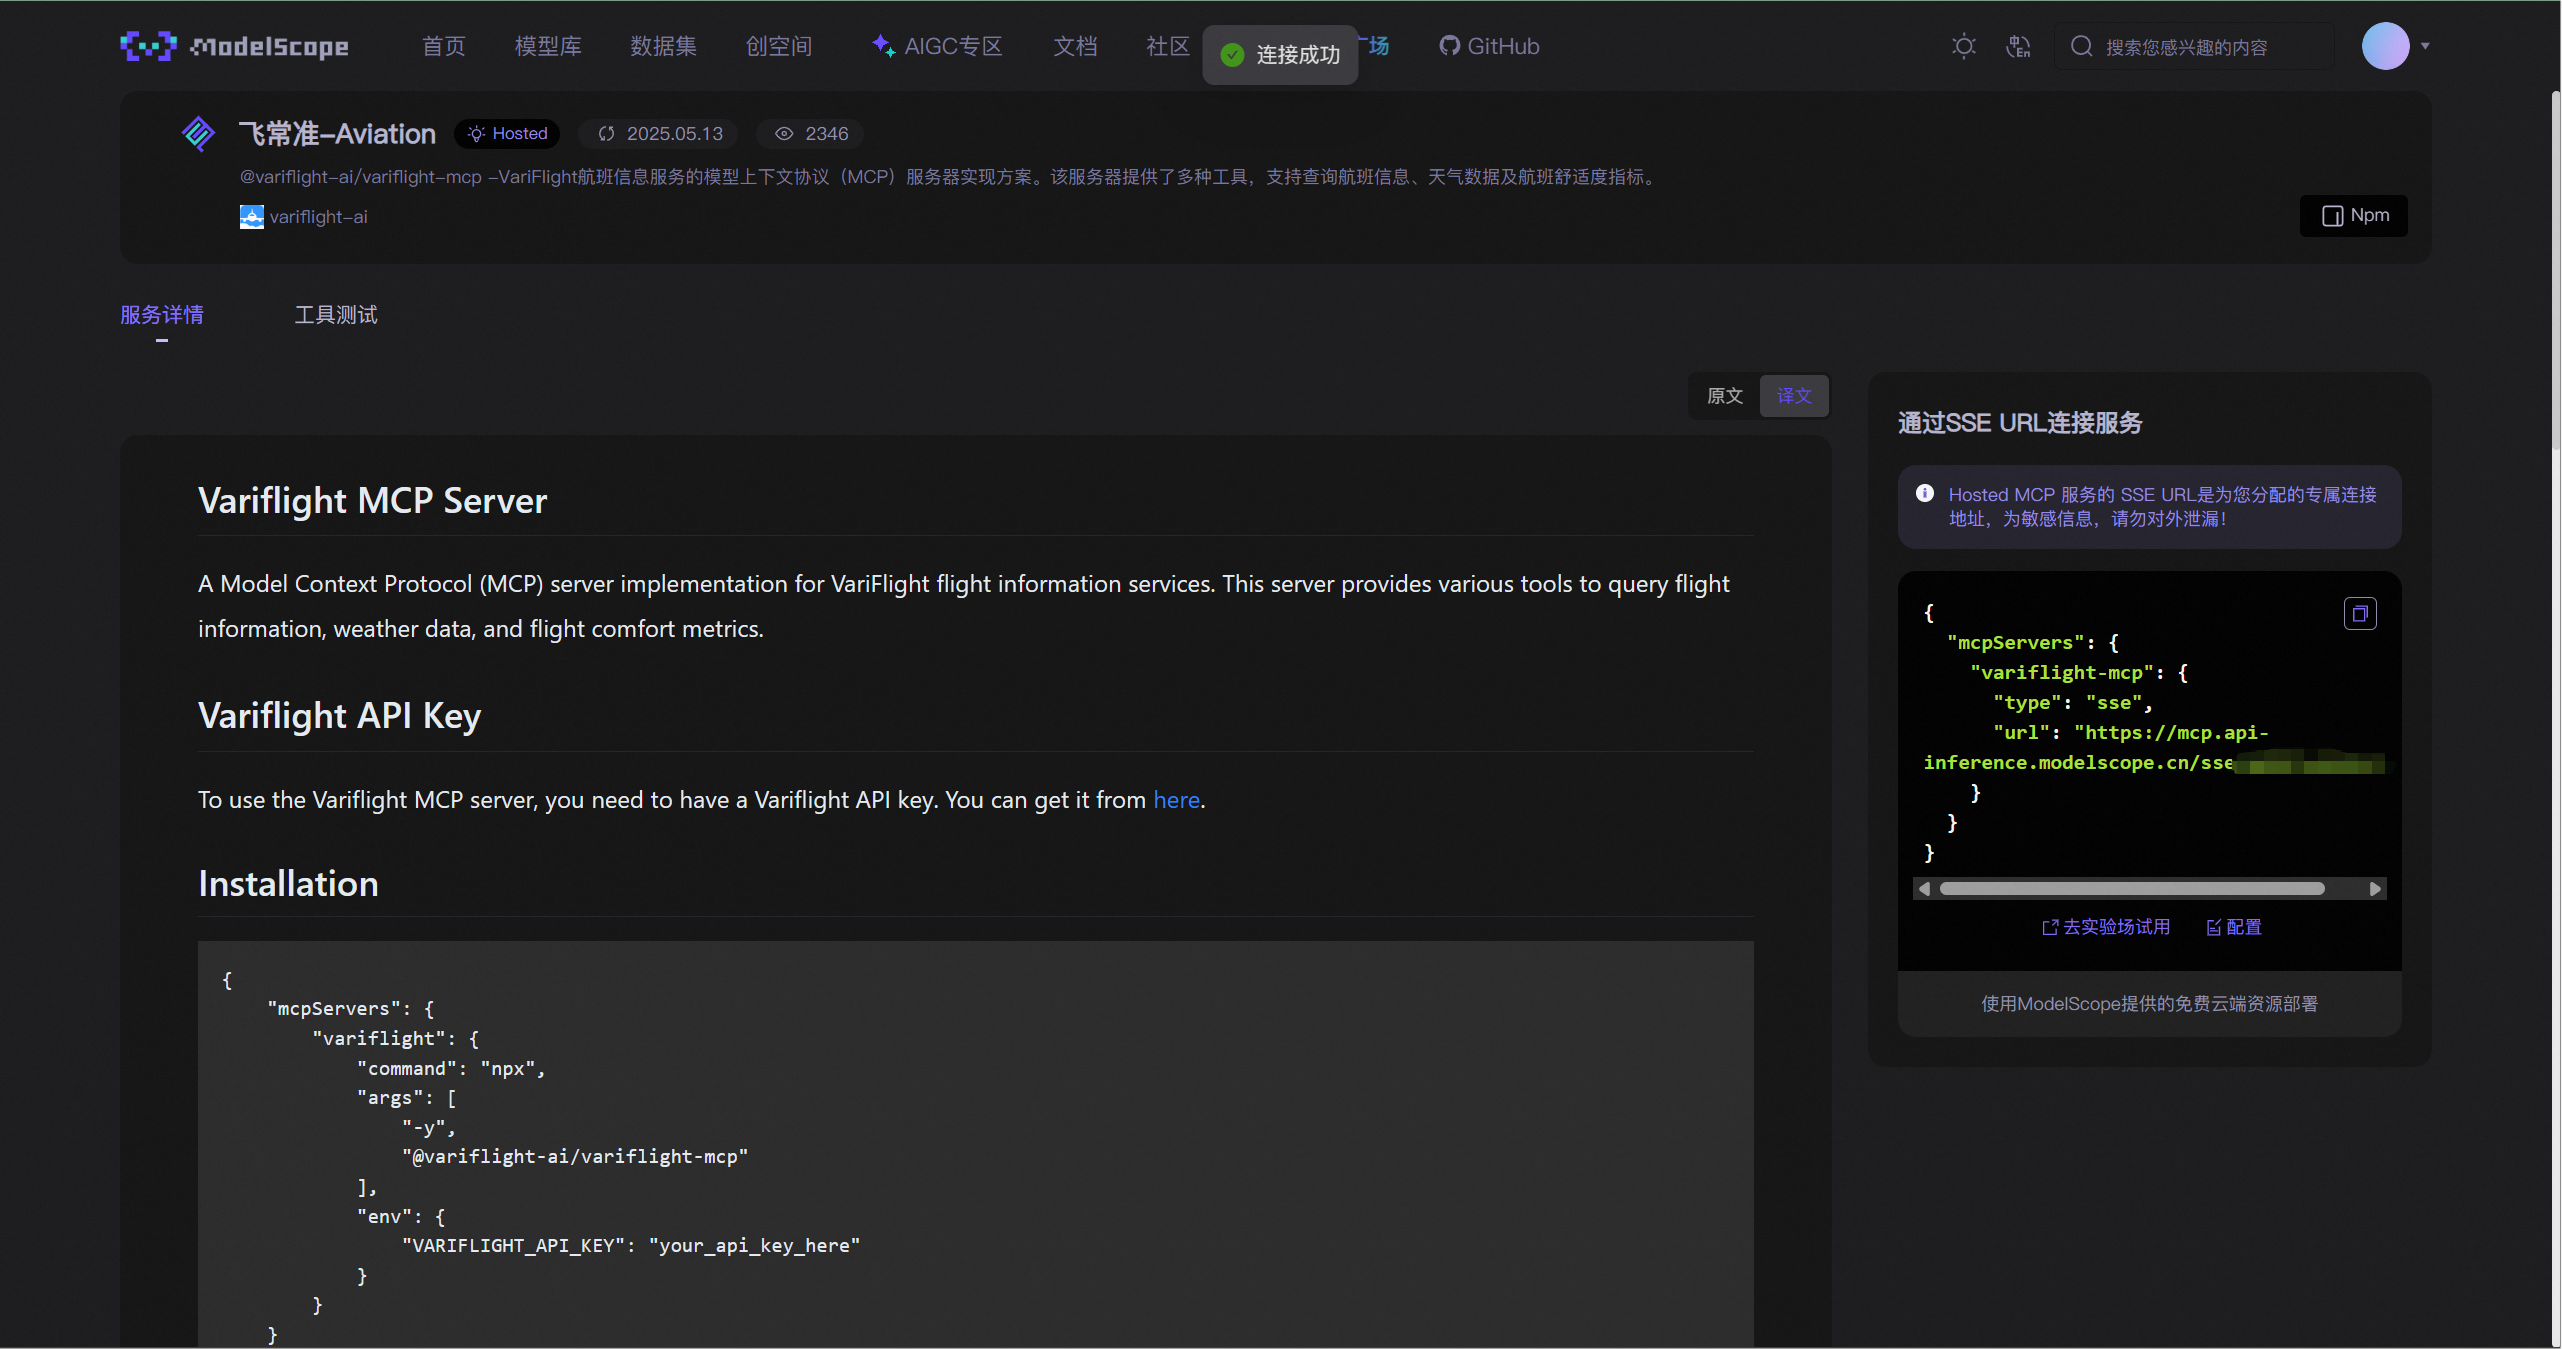Expand the account dropdown arrow
Viewport: 2562px width, 1349px height.
coord(2425,46)
